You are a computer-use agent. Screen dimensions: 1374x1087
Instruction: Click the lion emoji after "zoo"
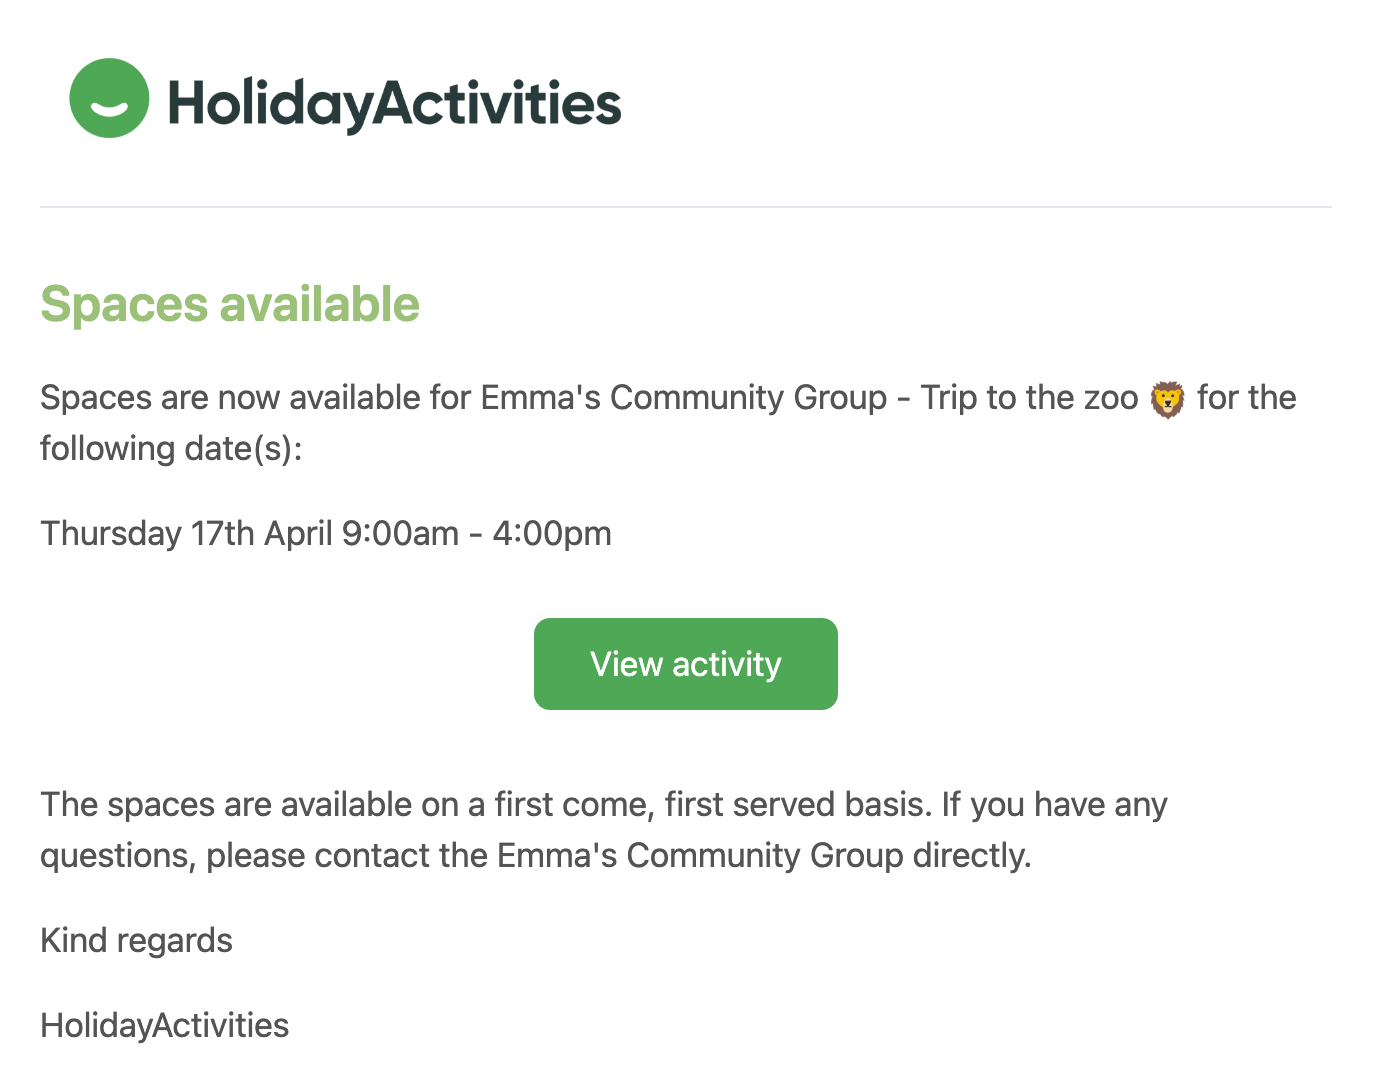point(1167,399)
